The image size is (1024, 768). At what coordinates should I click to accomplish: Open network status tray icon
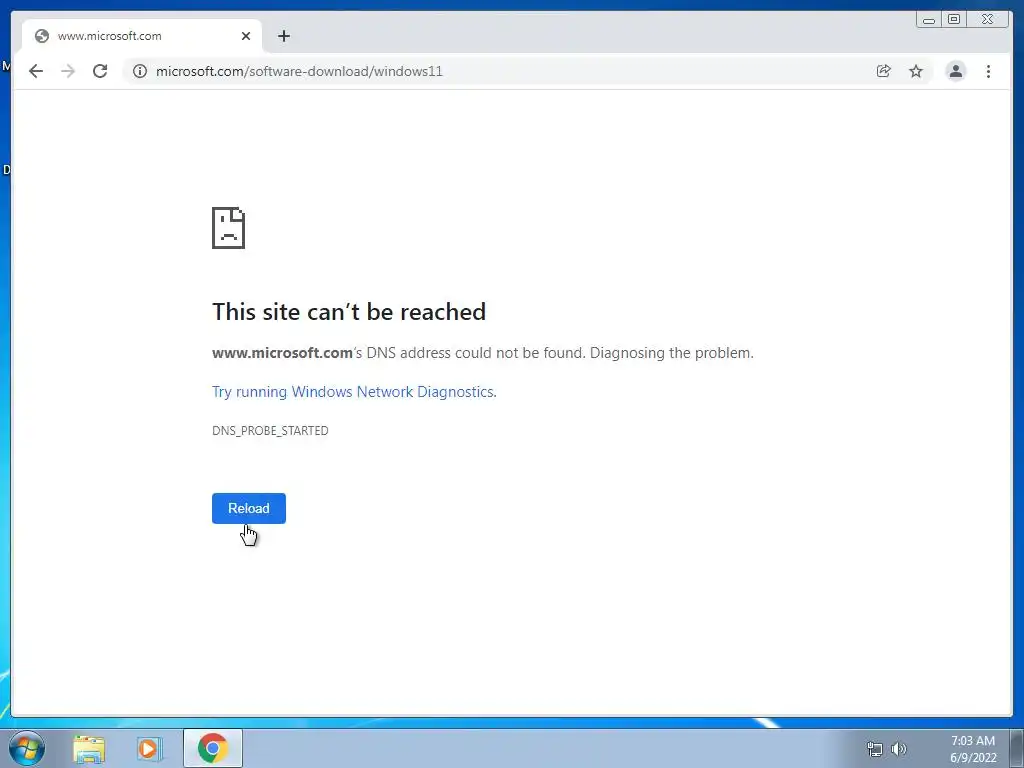click(x=874, y=749)
